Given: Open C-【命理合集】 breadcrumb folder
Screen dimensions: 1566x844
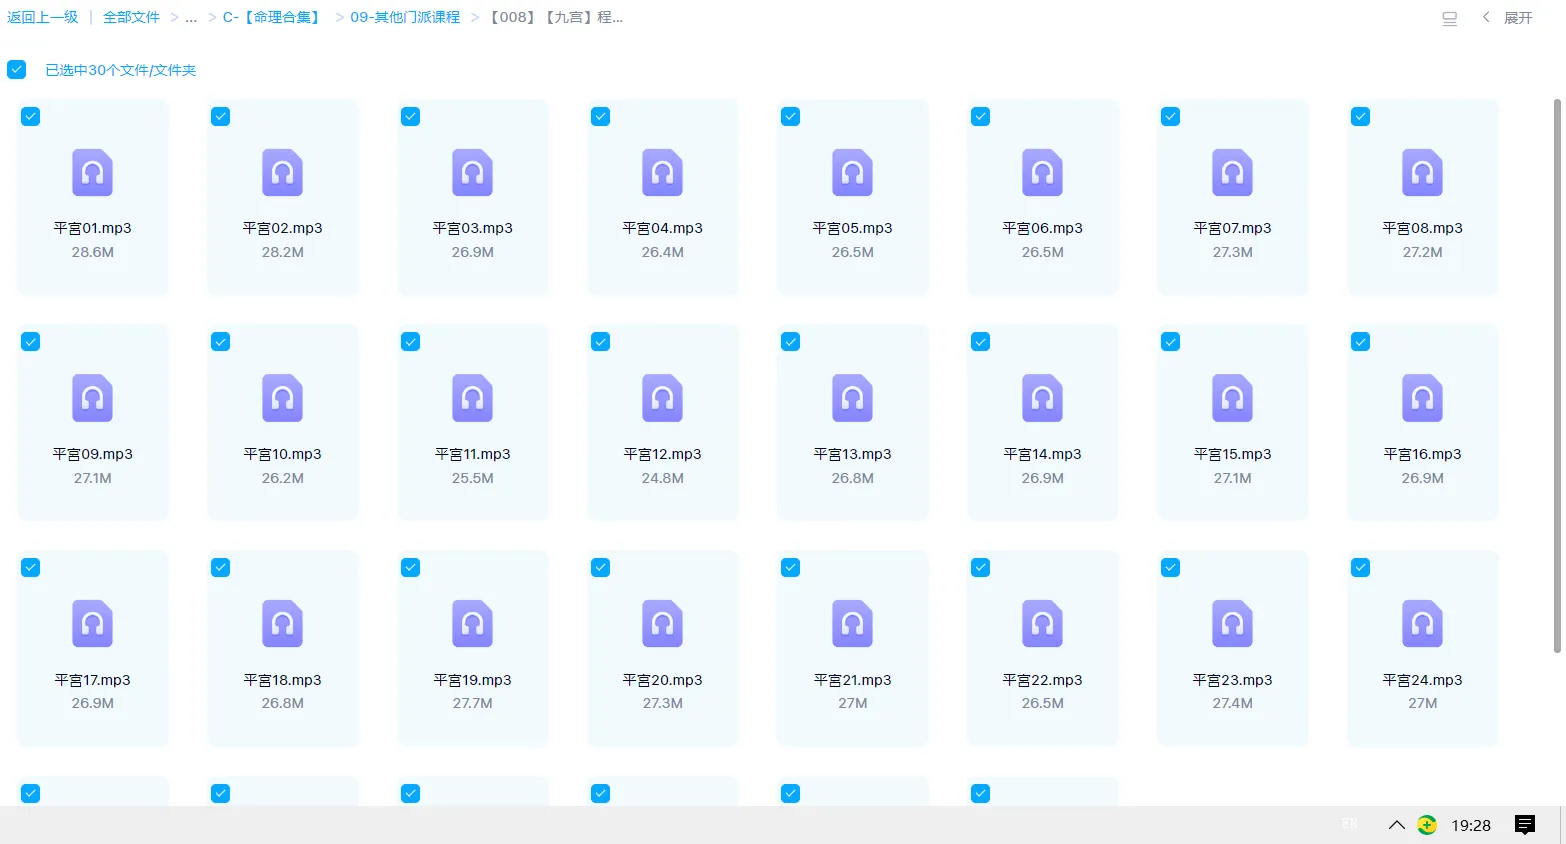Looking at the screenshot, I should [x=272, y=17].
